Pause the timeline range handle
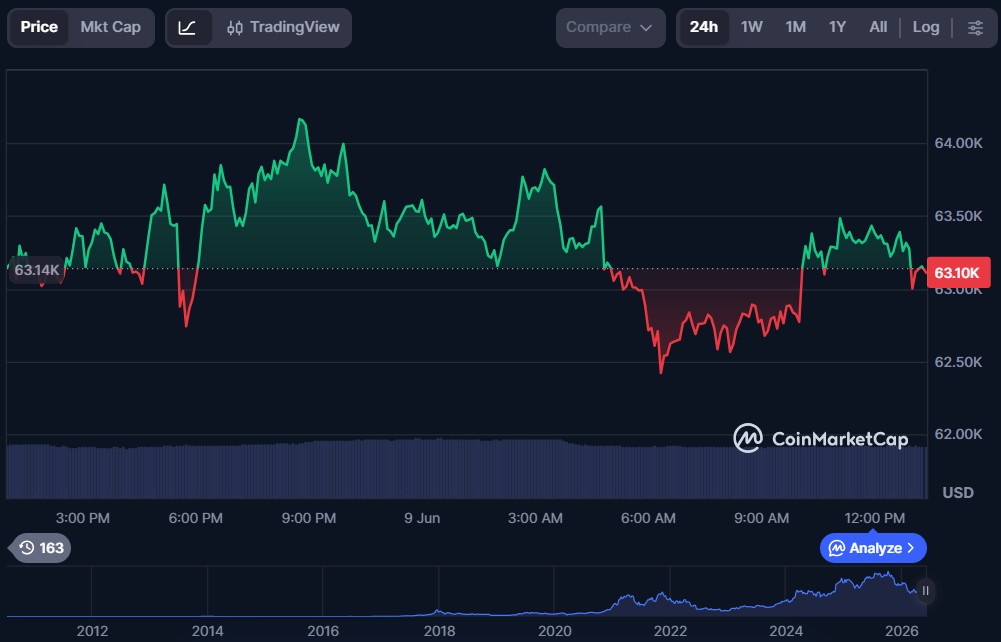The height and width of the screenshot is (642, 1001). point(925,591)
